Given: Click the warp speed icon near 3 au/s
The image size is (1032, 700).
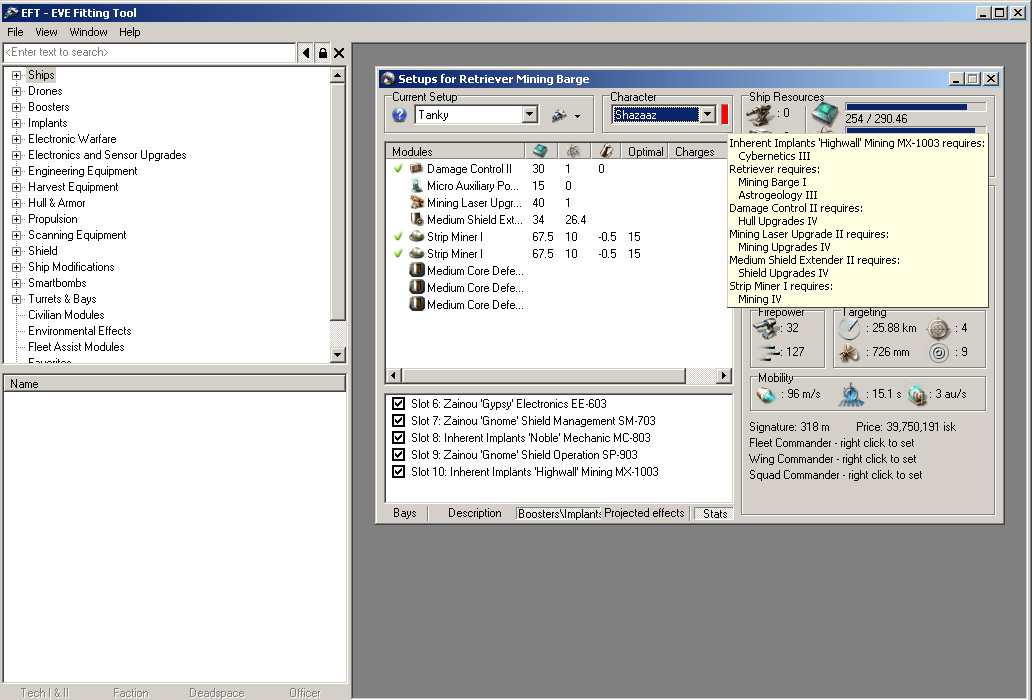Looking at the screenshot, I should [916, 394].
